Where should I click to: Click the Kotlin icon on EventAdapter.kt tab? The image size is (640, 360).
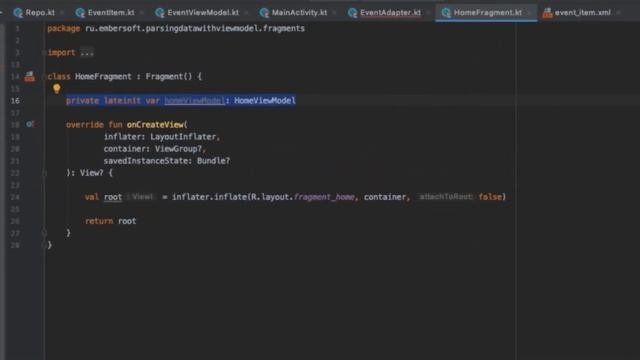tap(352, 13)
